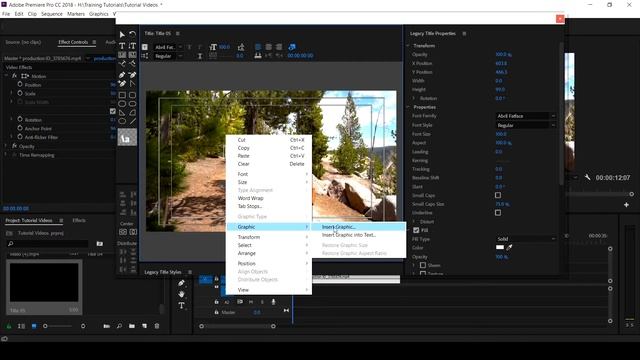The height and width of the screenshot is (360, 640).
Task: Toggle the Position stopwatch animation
Action: click(x=20, y=84)
